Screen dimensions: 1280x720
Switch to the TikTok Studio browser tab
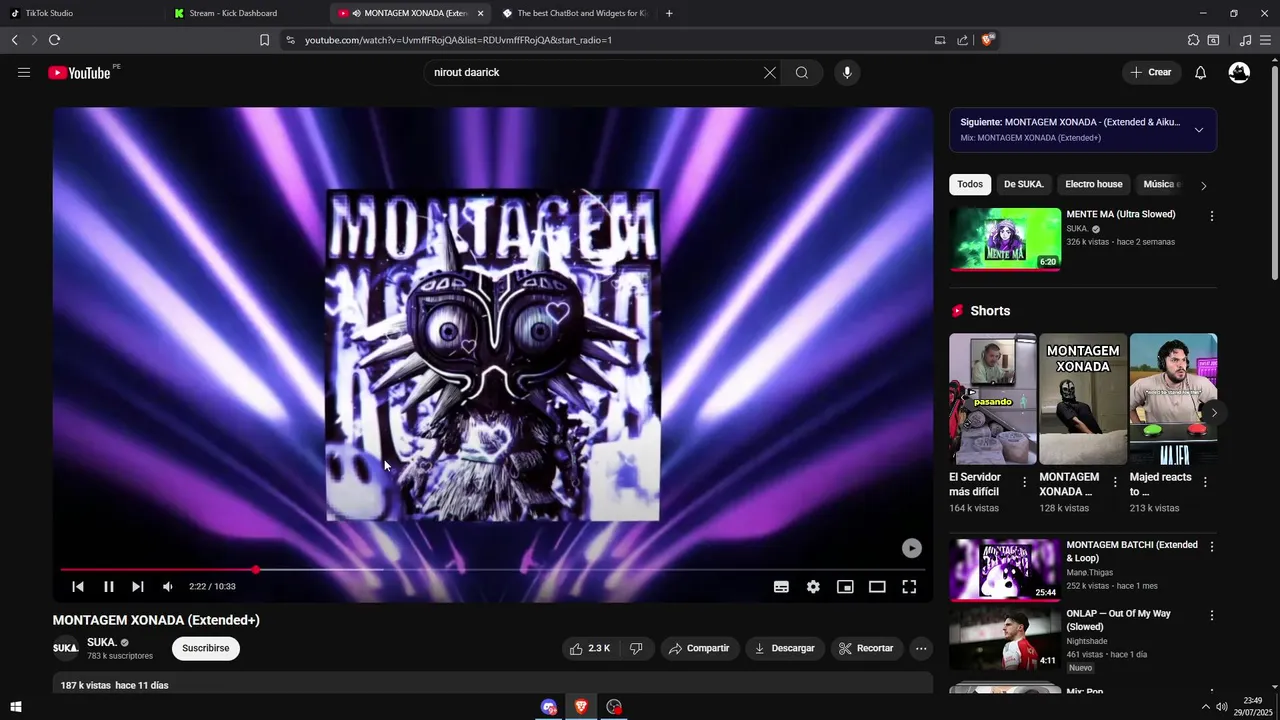[82, 13]
